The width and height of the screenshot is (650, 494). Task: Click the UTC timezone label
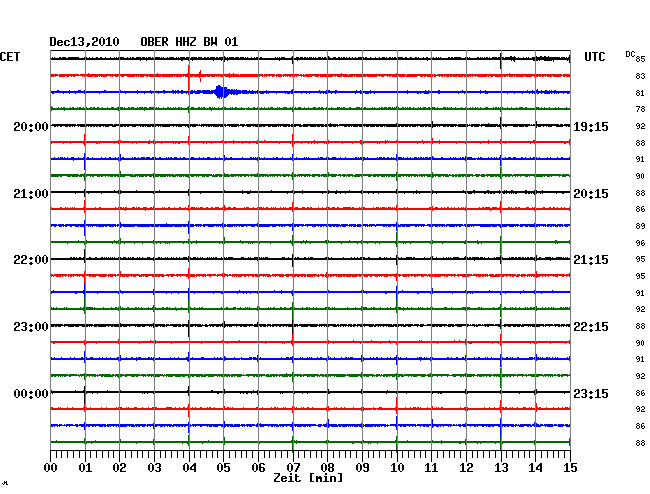point(594,57)
